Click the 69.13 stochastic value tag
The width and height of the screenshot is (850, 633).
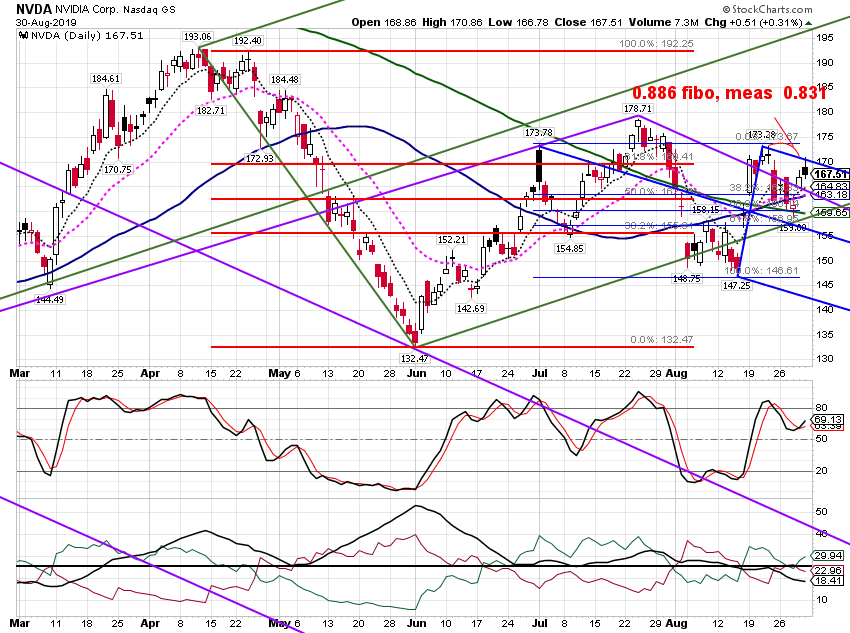coord(828,419)
